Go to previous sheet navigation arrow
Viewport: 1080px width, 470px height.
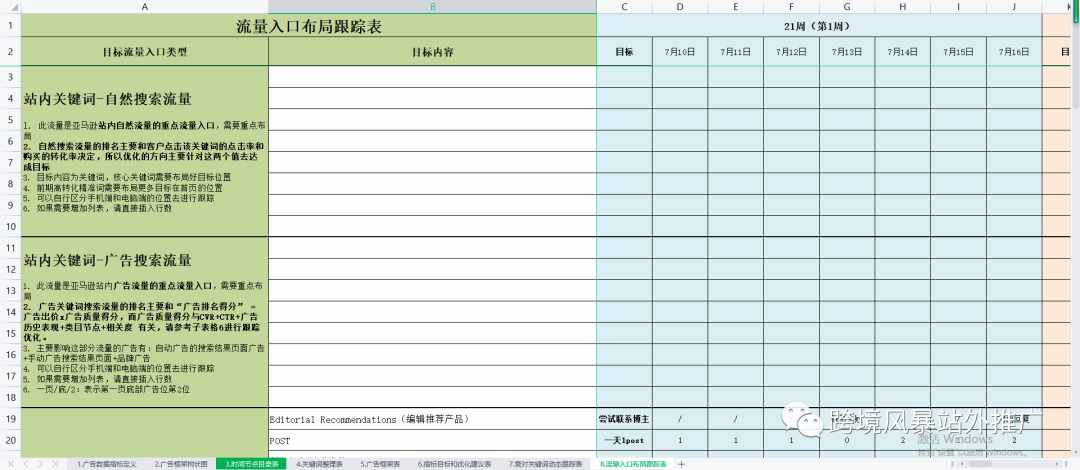pos(25,464)
